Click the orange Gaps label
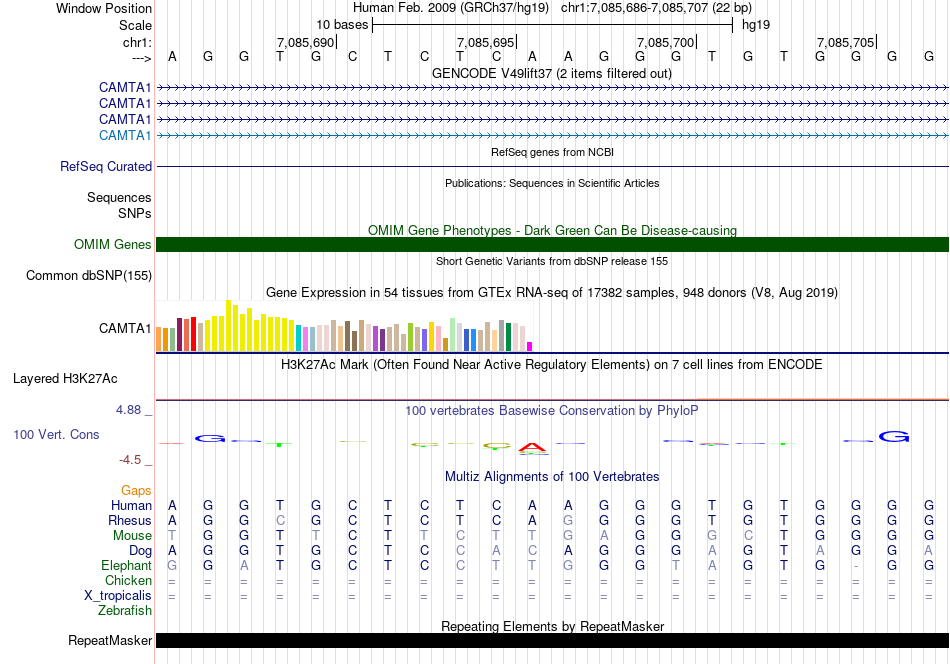Image resolution: width=950 pixels, height=664 pixels. [x=136, y=491]
